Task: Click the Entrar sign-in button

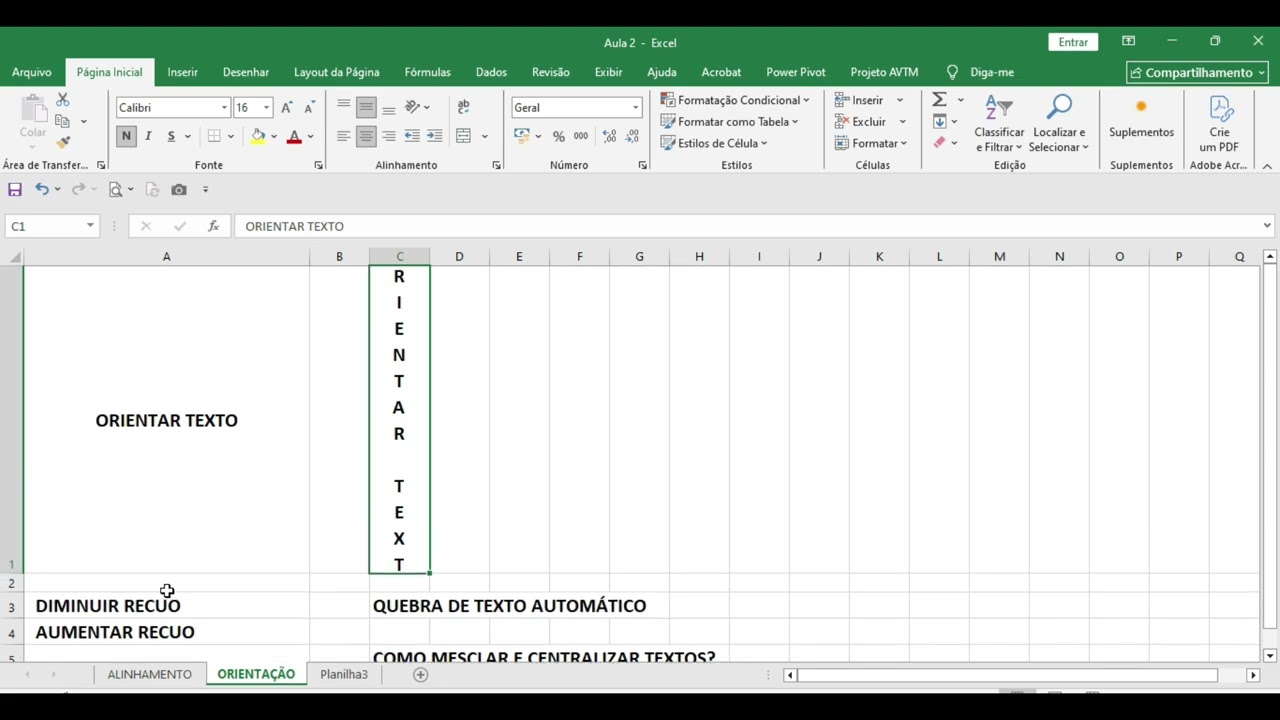Action: (x=1073, y=42)
